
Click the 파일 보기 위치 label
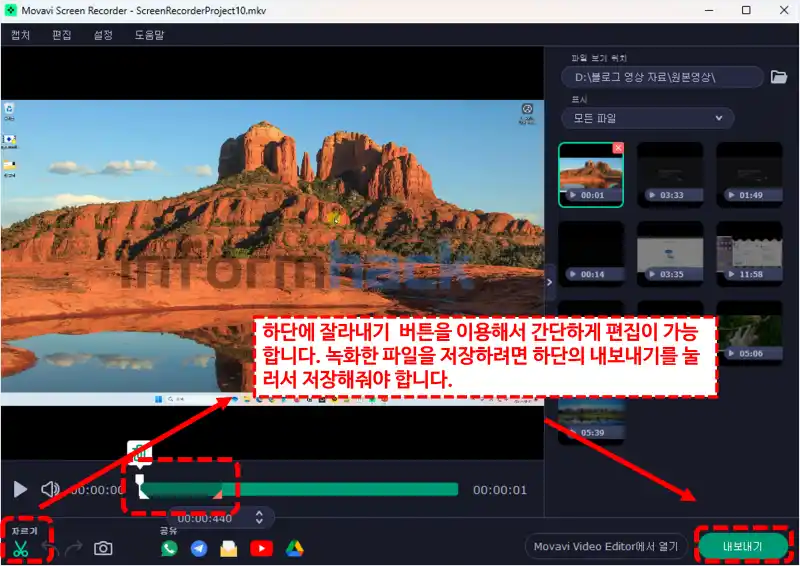coord(599,58)
